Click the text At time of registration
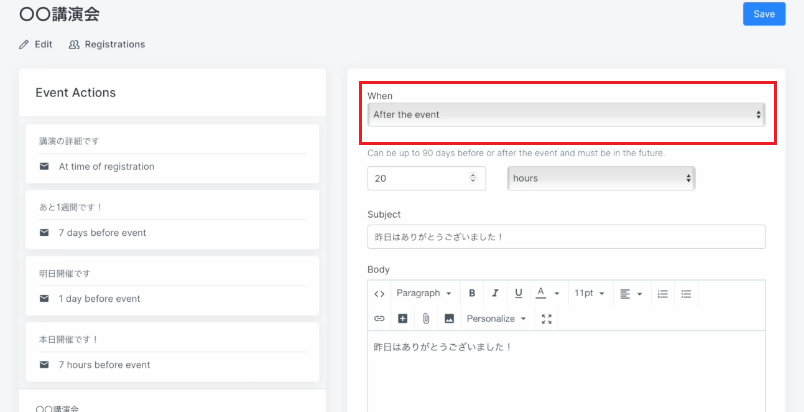This screenshot has width=804, height=412. click(x=107, y=167)
